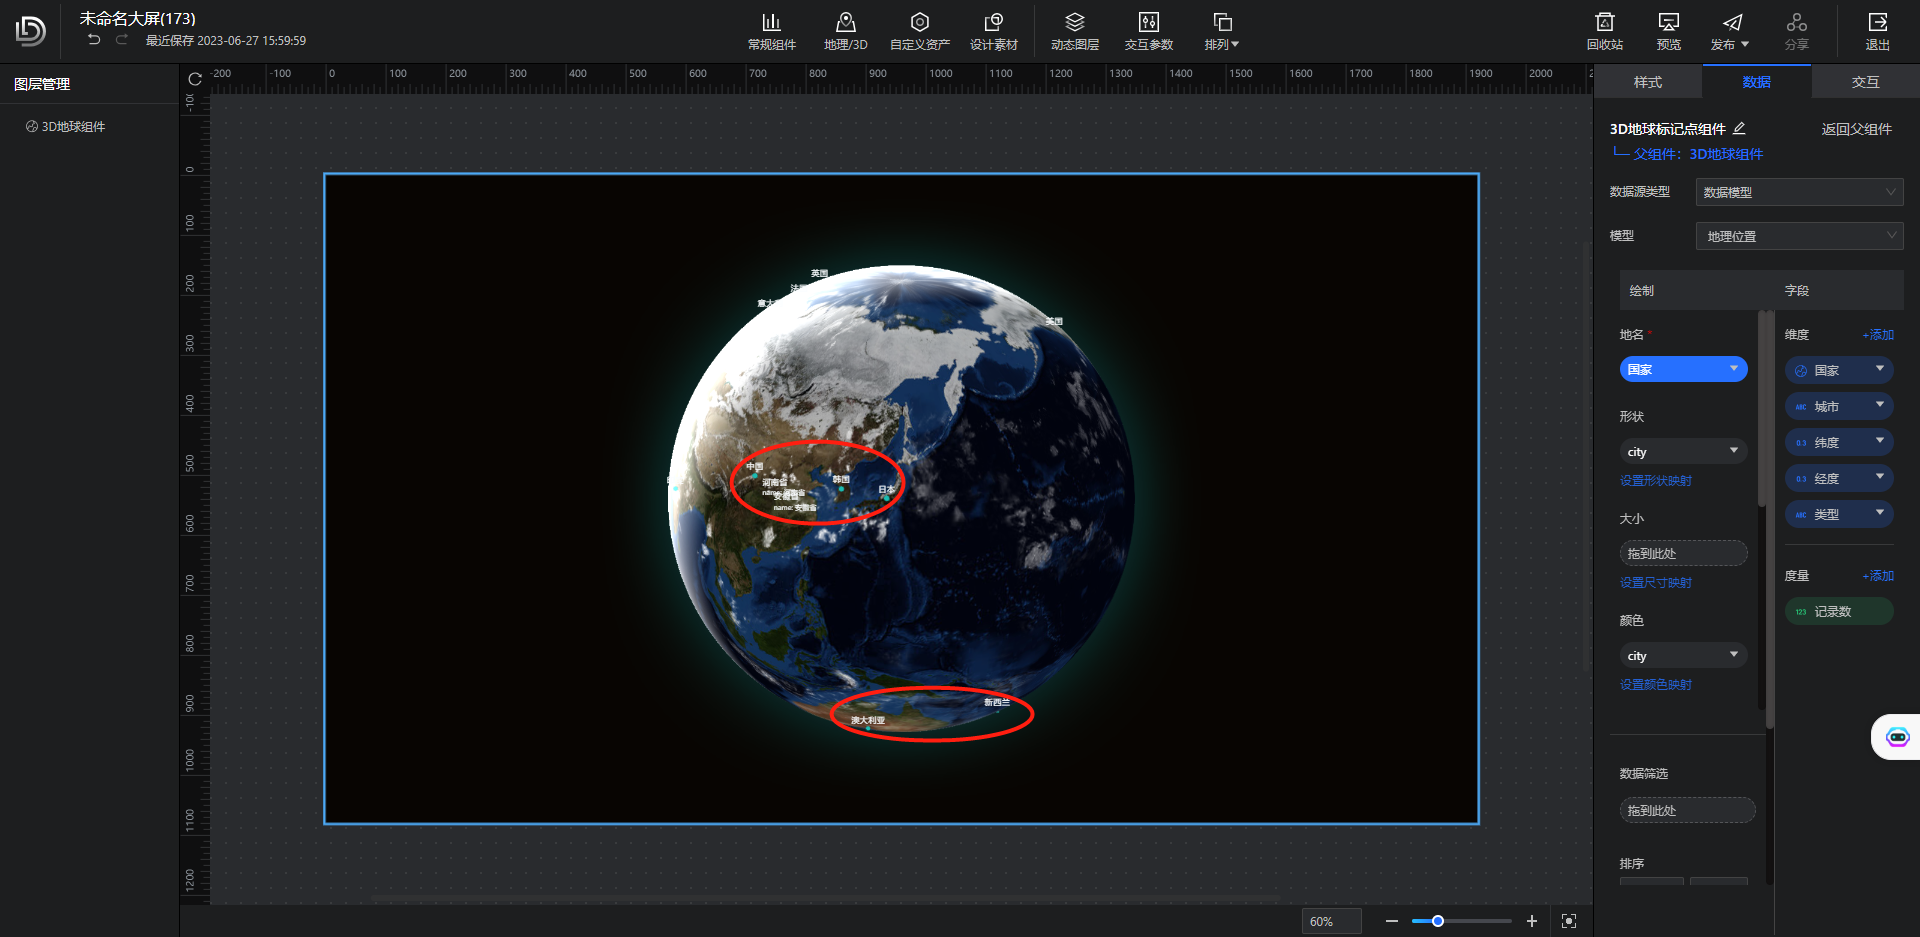Click 返回父组件 to return to parent
The width and height of the screenshot is (1920, 937).
click(x=1856, y=129)
